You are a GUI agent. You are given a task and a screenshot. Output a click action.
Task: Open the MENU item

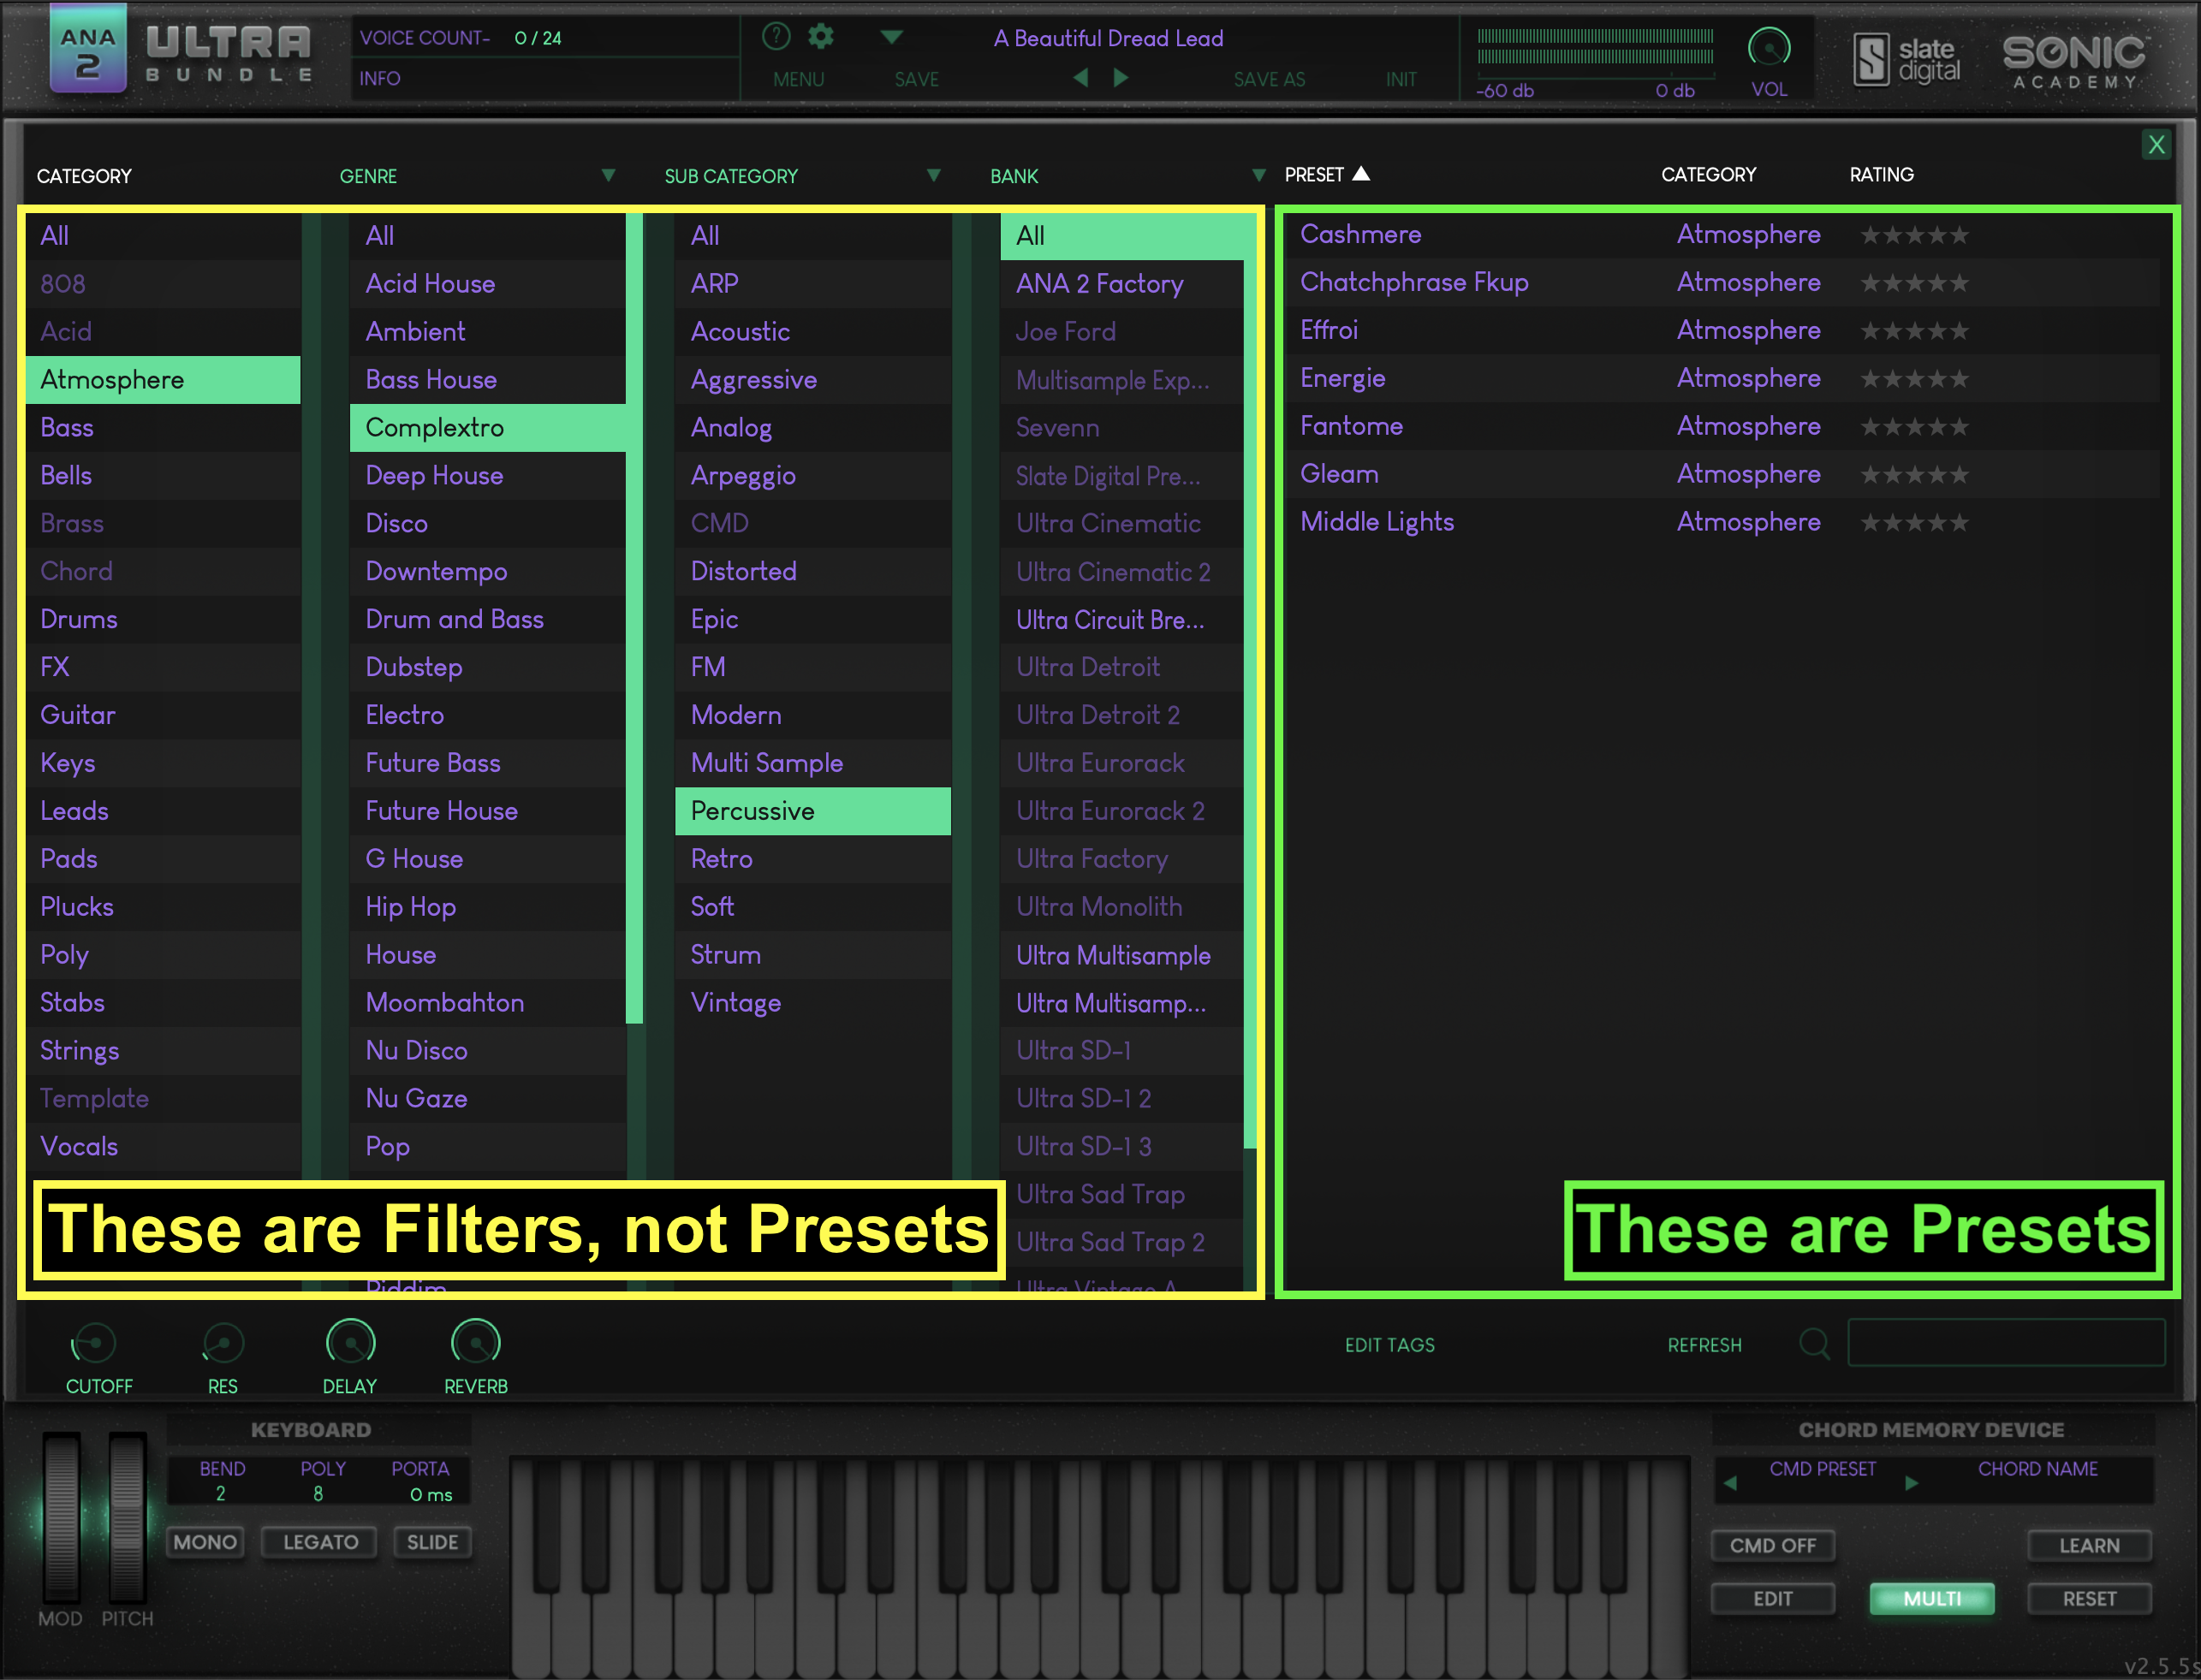click(798, 79)
